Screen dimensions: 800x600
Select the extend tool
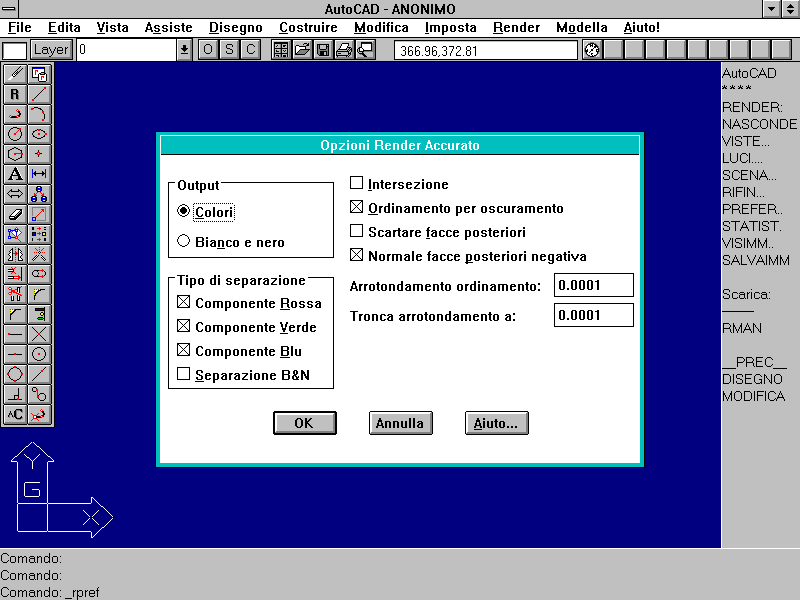[15, 274]
